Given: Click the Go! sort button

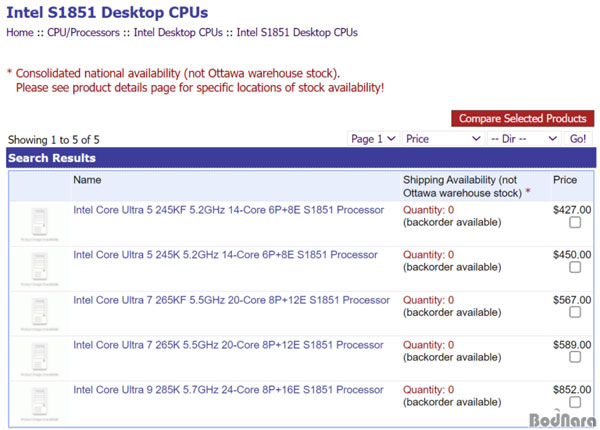Looking at the screenshot, I should [578, 138].
